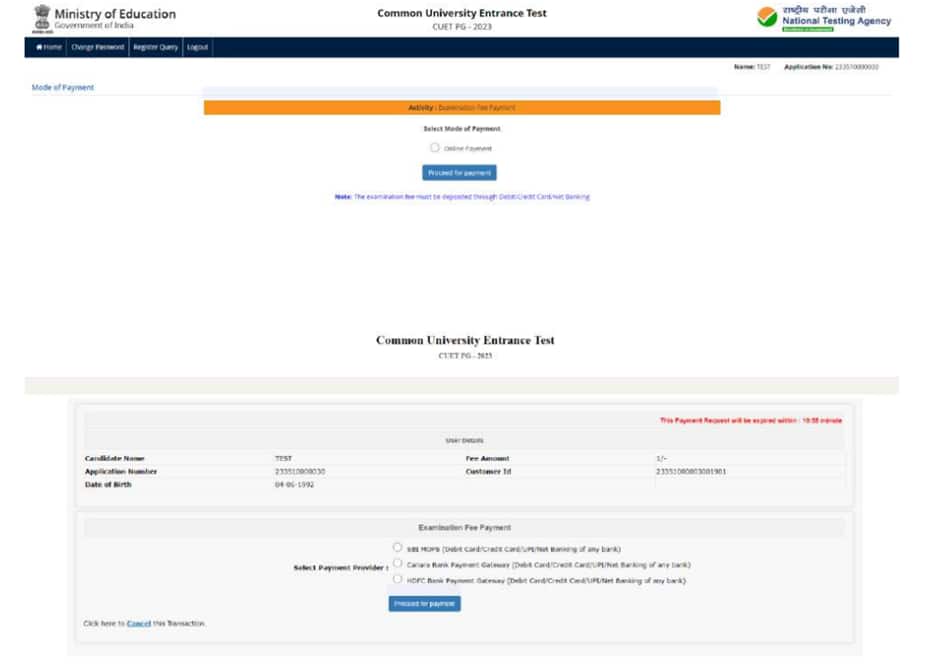Click Logout in the navigation bar
The image size is (940, 665).
(x=197, y=47)
